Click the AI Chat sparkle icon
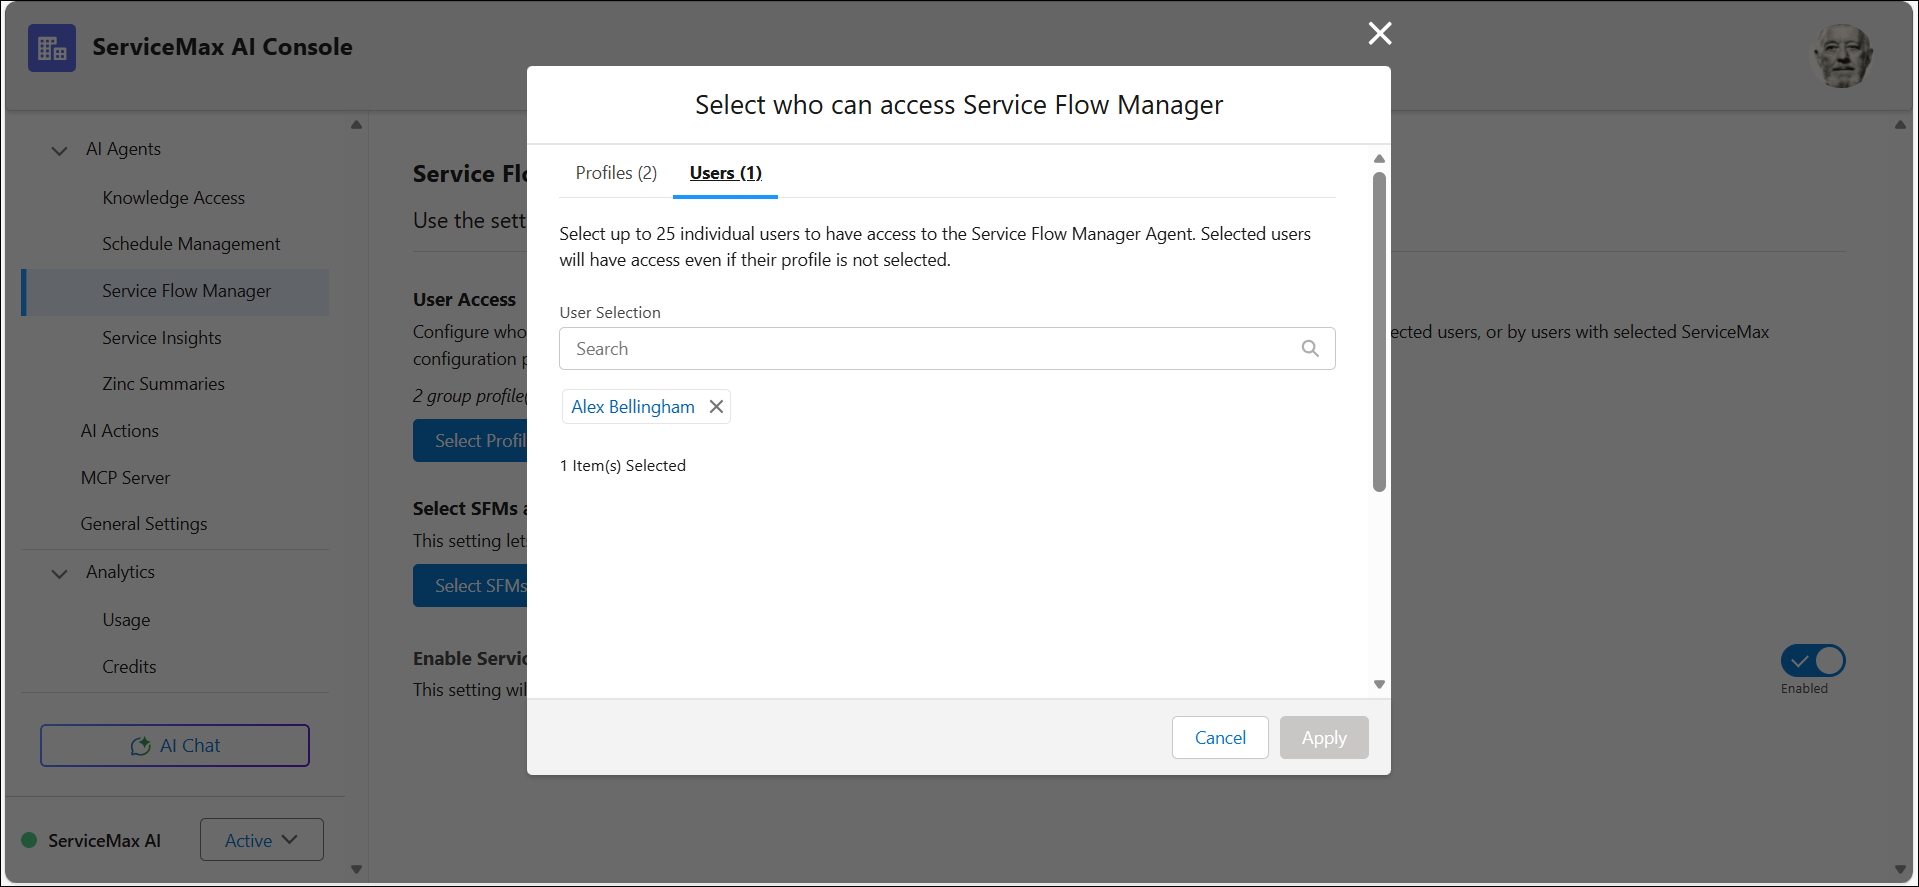Viewport: 1919px width, 887px height. tap(141, 746)
